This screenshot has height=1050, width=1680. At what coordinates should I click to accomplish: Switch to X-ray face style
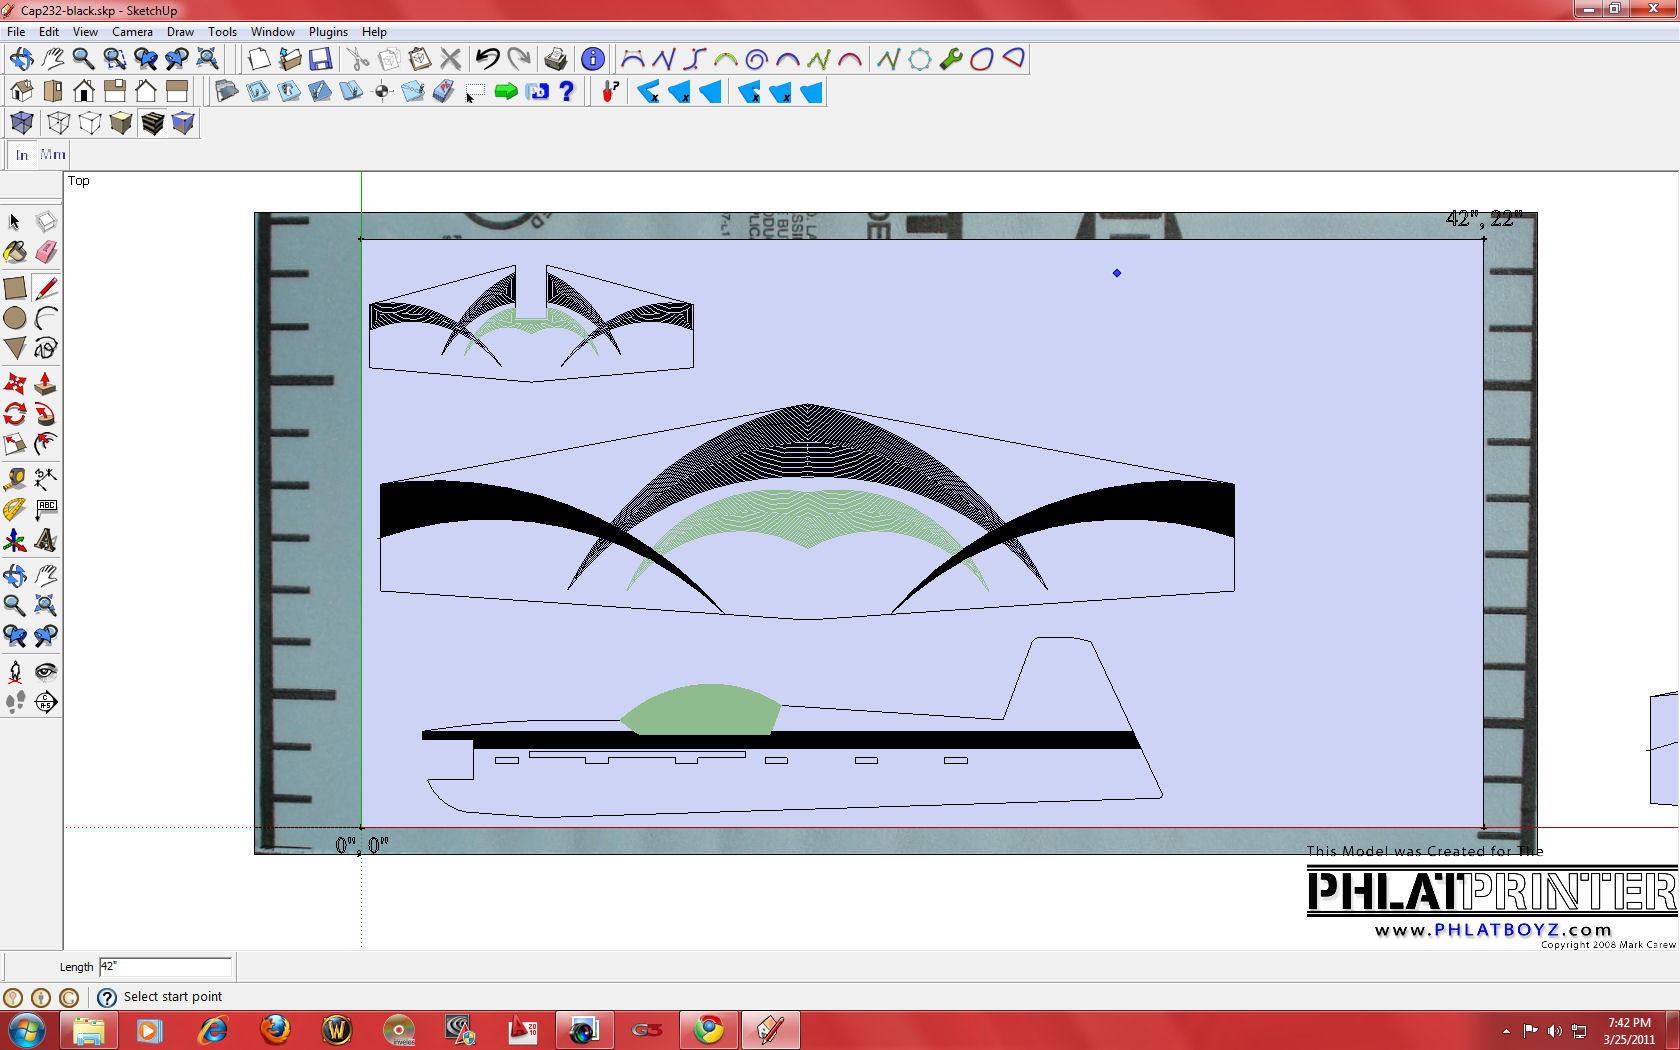(22, 123)
